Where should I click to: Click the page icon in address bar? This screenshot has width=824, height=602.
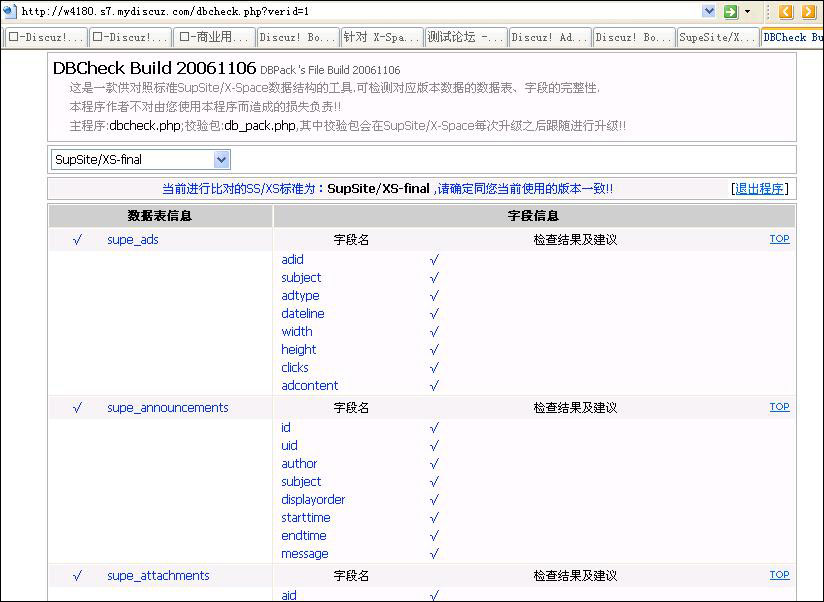pos(9,11)
